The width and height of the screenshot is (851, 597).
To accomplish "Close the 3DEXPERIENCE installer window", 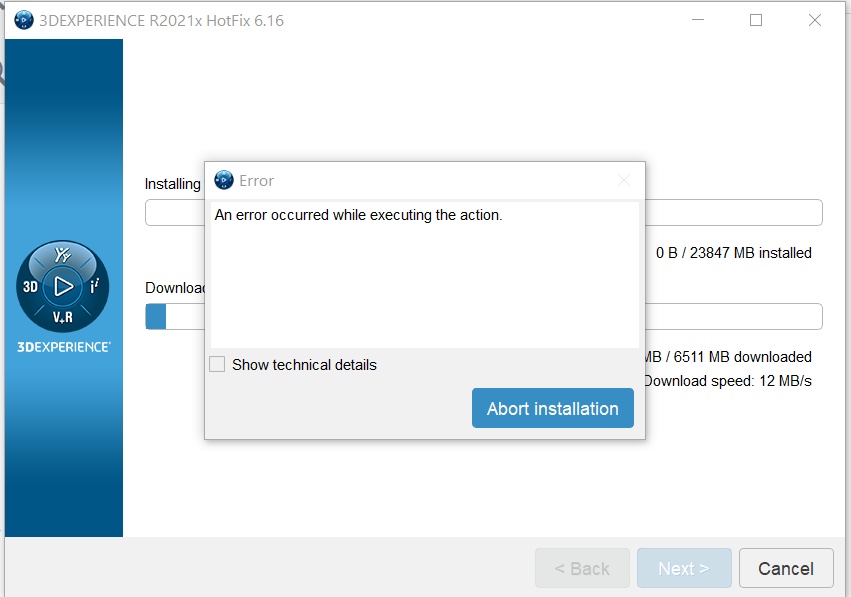I will pyautogui.click(x=815, y=20).
